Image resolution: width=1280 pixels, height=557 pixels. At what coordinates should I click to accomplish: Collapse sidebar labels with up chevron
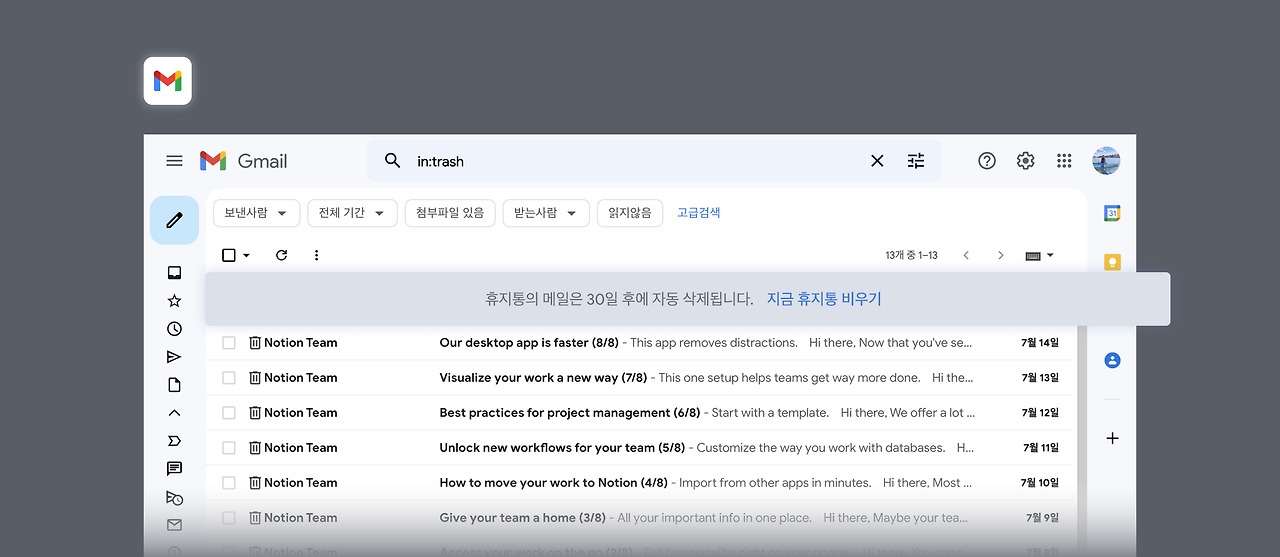click(174, 413)
